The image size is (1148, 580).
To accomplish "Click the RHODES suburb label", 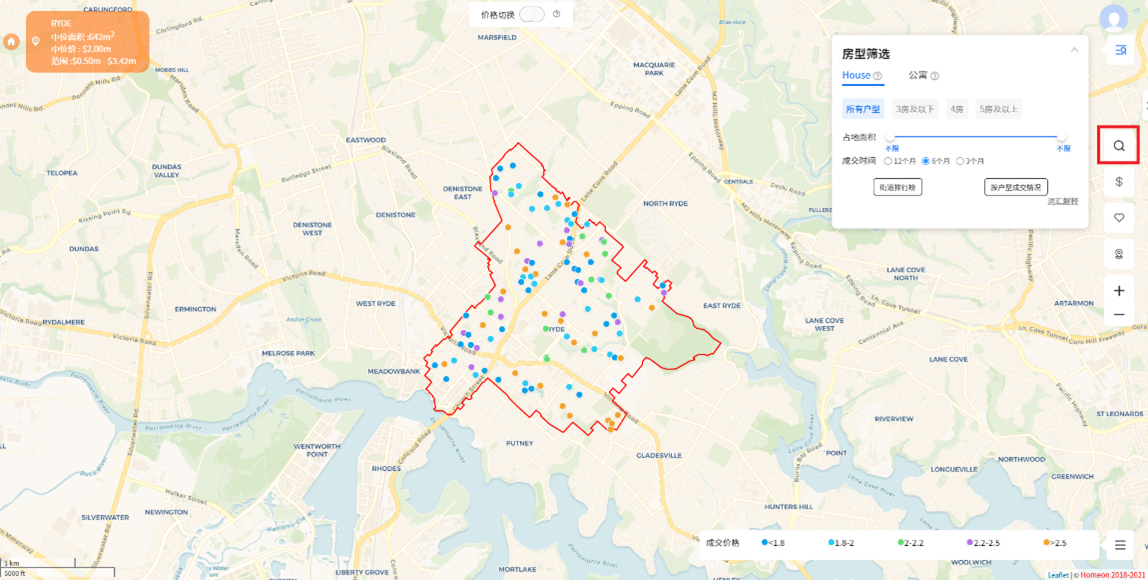I will (x=386, y=468).
